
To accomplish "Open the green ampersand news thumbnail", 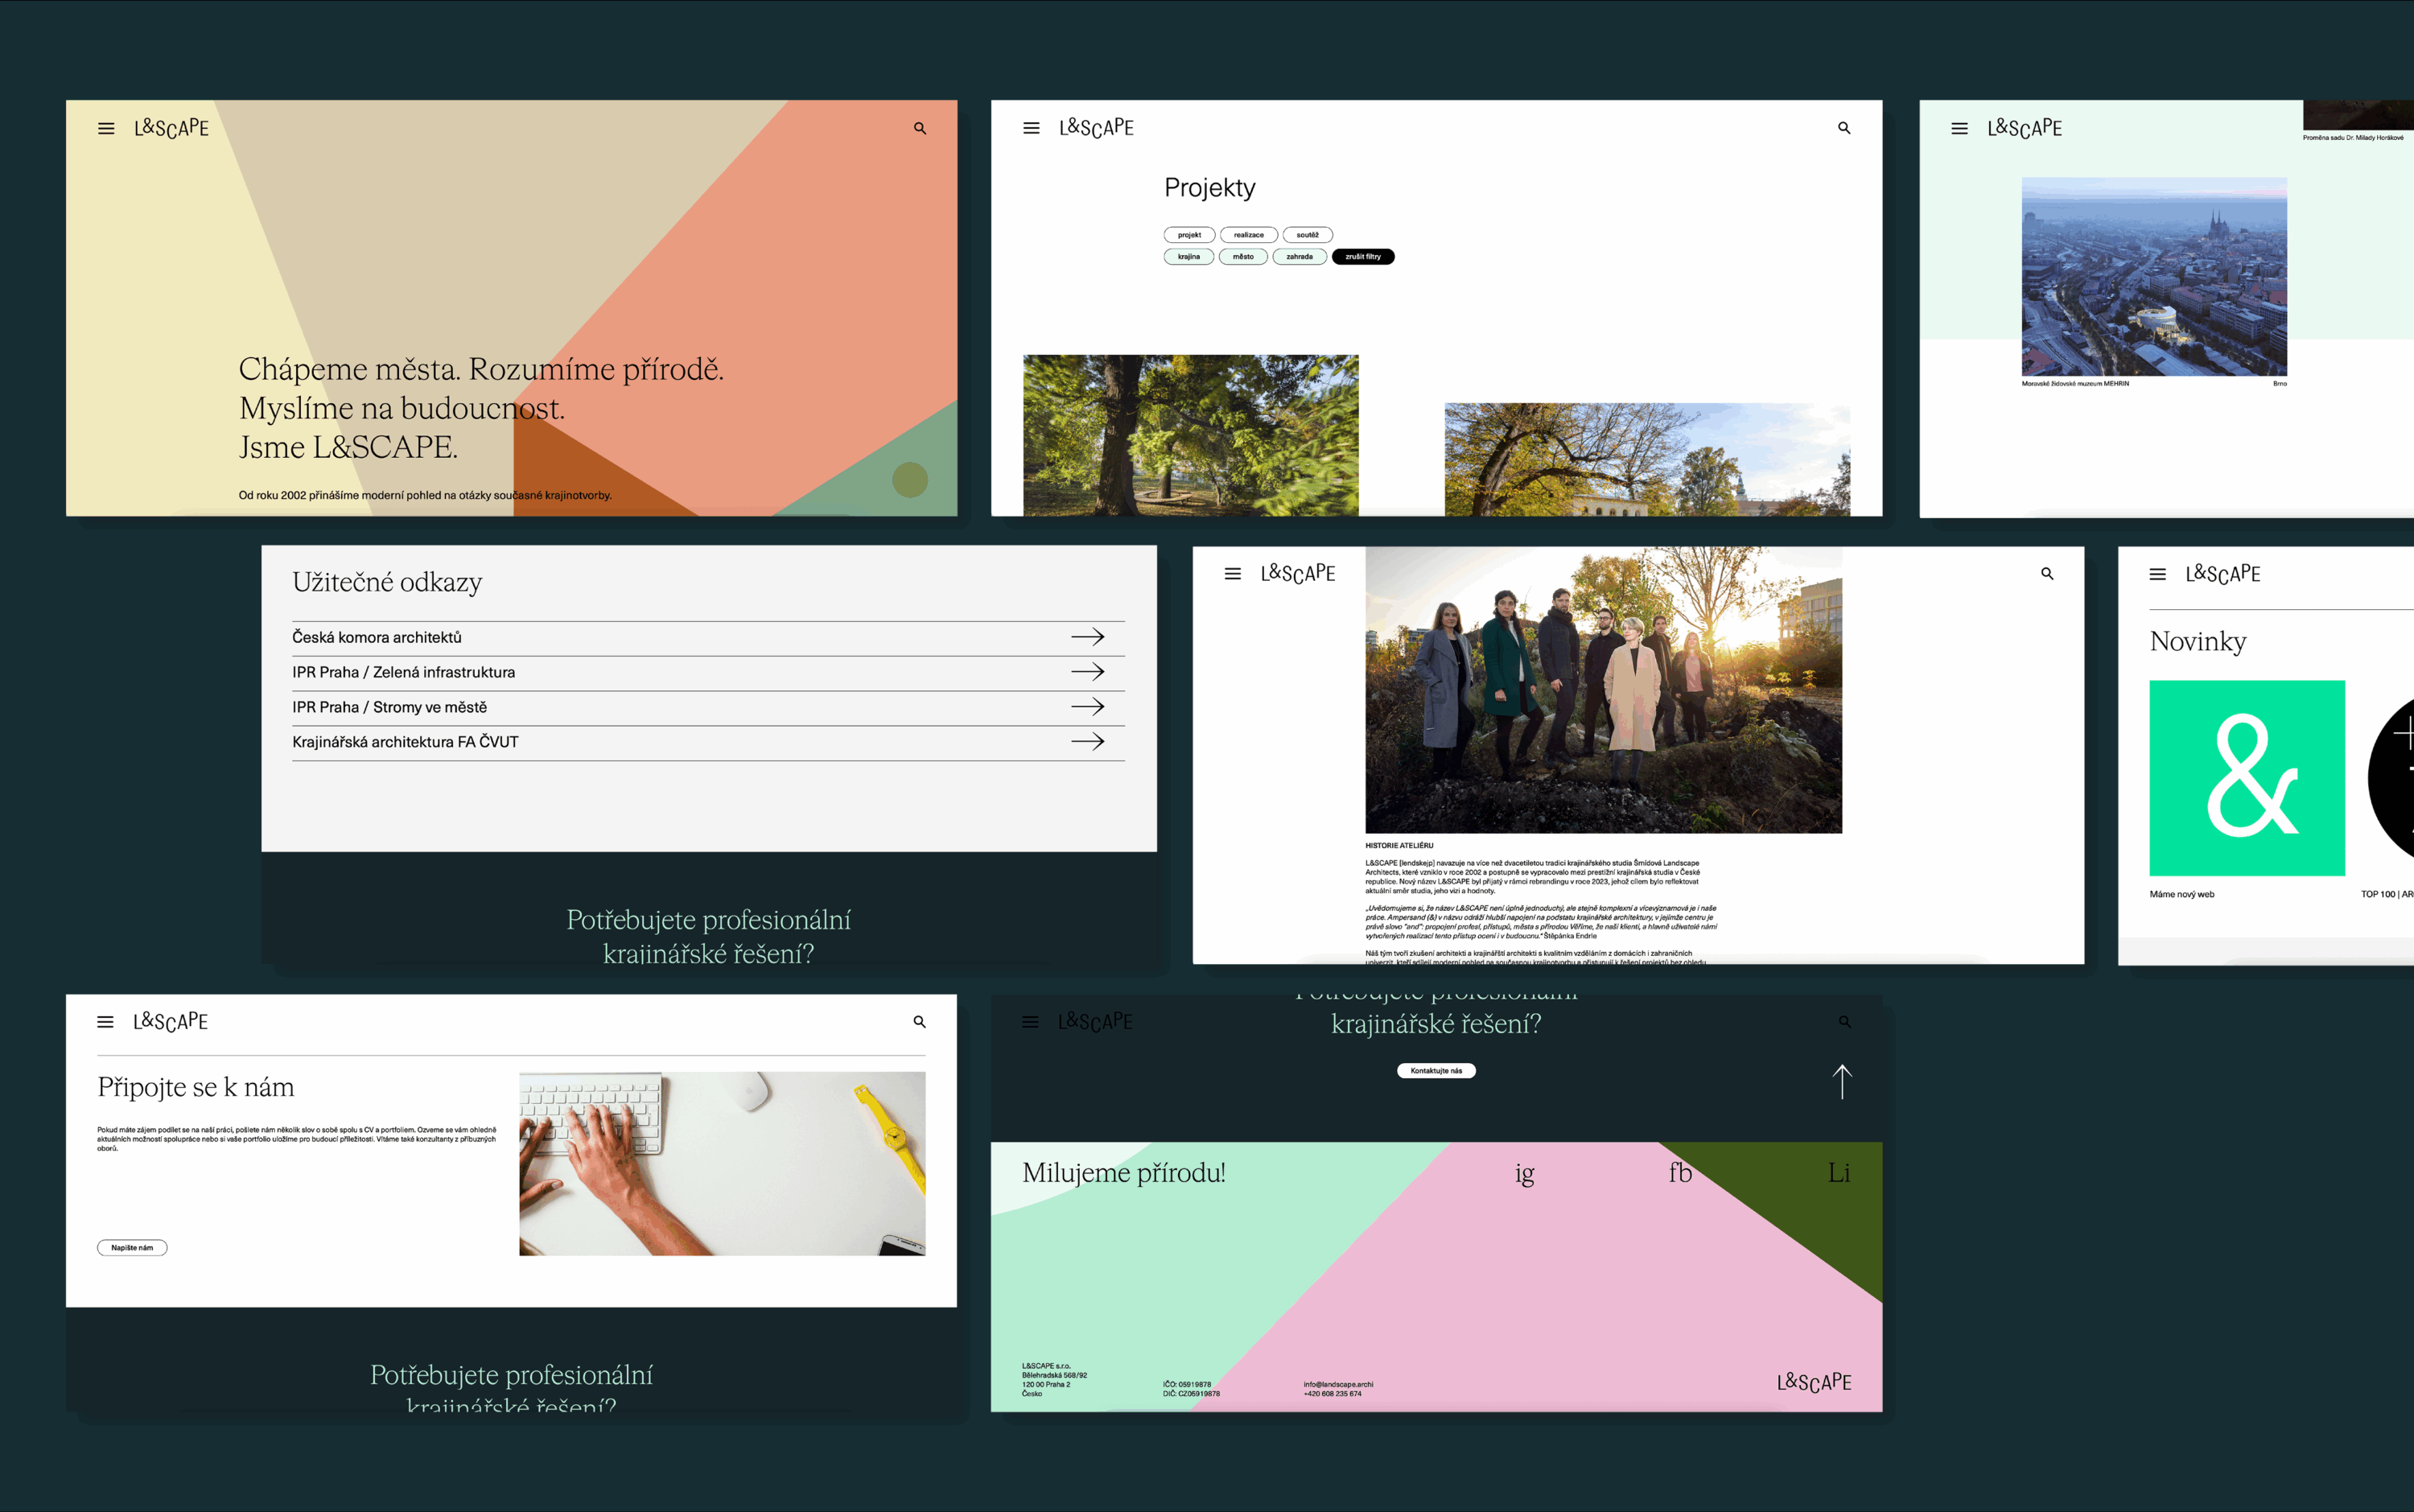I will click(x=2246, y=778).
